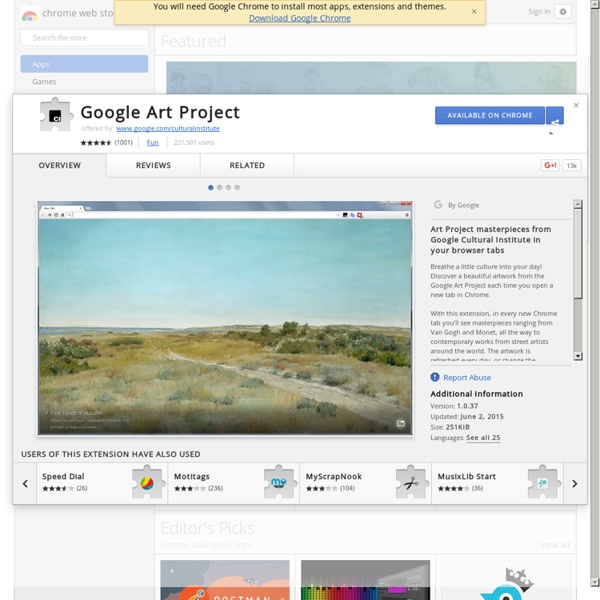Image resolution: width=600 pixels, height=600 pixels.
Task: Open the Speed Dial title
Action: 63,476
